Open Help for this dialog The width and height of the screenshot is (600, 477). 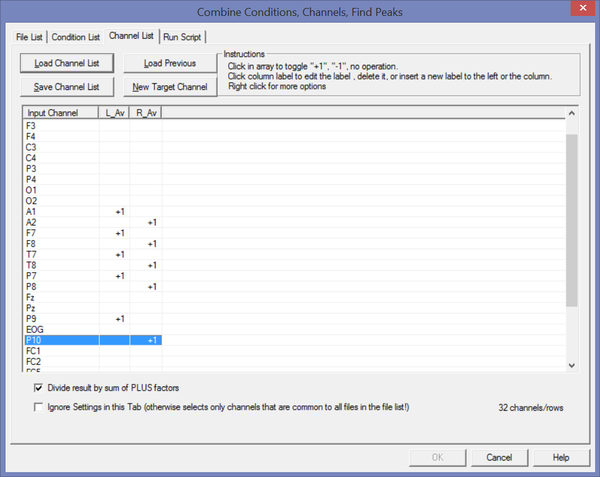click(x=561, y=457)
